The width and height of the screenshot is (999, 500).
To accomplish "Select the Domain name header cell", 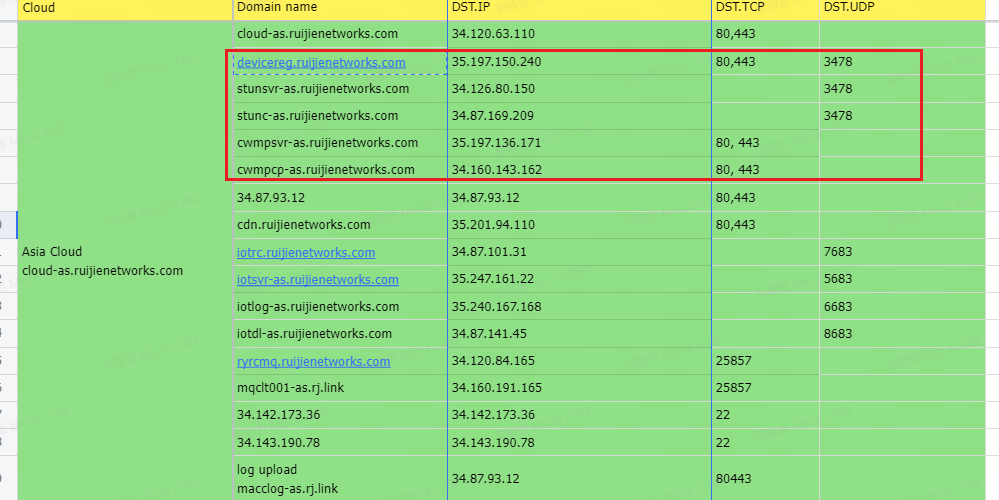I will [340, 8].
